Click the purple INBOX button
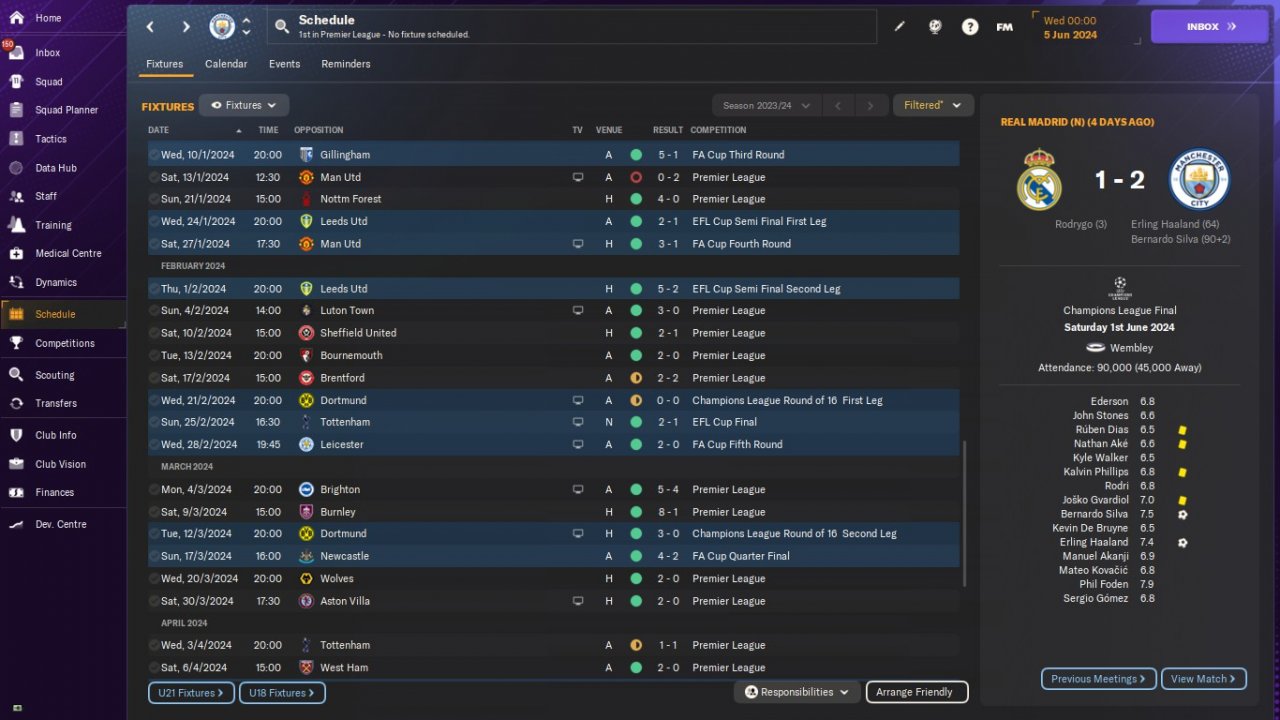 click(1210, 27)
